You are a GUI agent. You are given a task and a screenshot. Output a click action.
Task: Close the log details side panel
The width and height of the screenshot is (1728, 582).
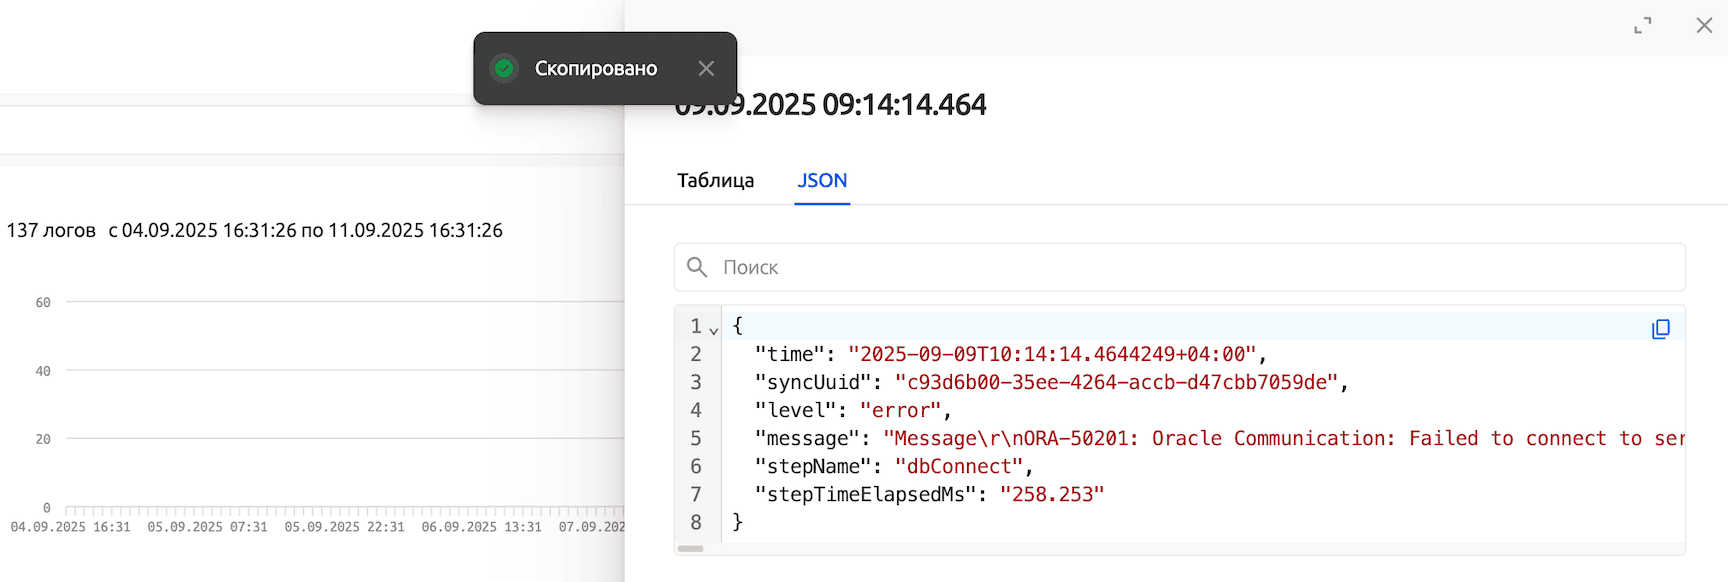tap(1704, 26)
